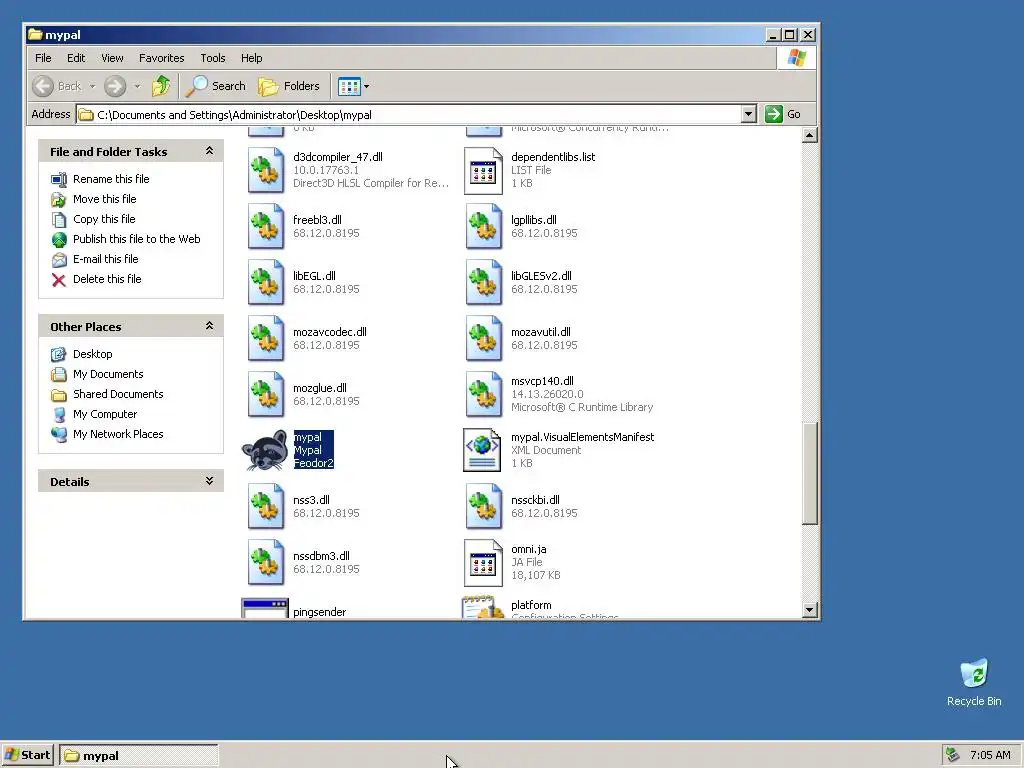Screen dimensions: 1024x768
Task: Open My Computer in Other Places
Action: pos(104,414)
